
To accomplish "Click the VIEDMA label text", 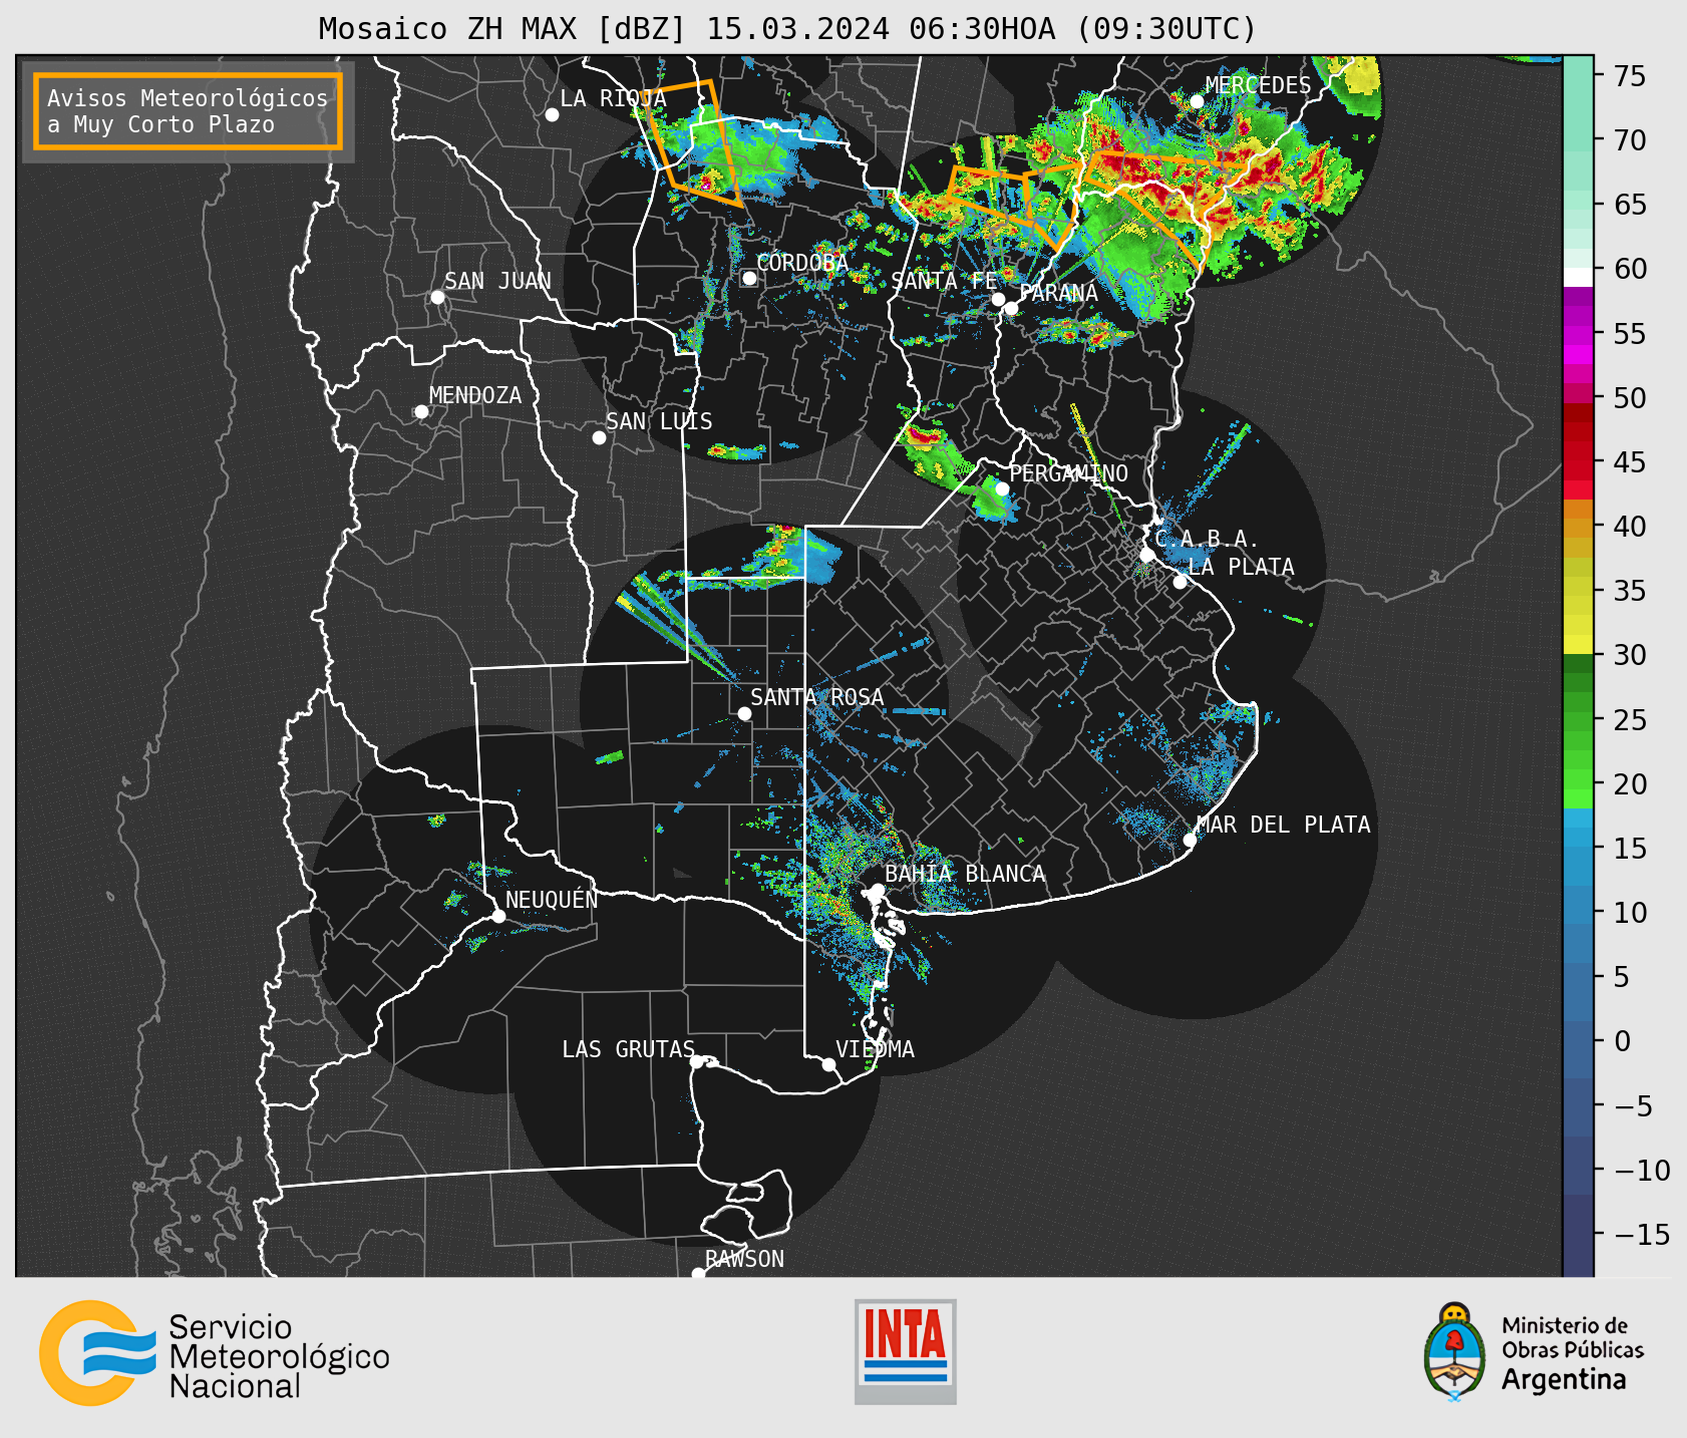I will pos(875,1049).
